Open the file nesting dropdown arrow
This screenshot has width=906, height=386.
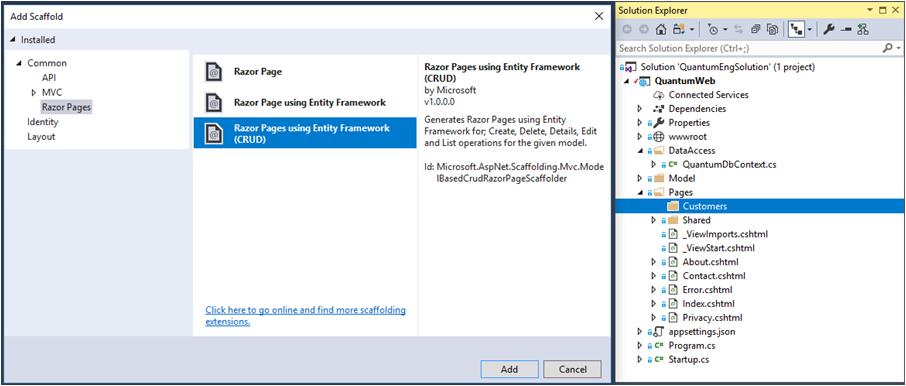pos(810,29)
